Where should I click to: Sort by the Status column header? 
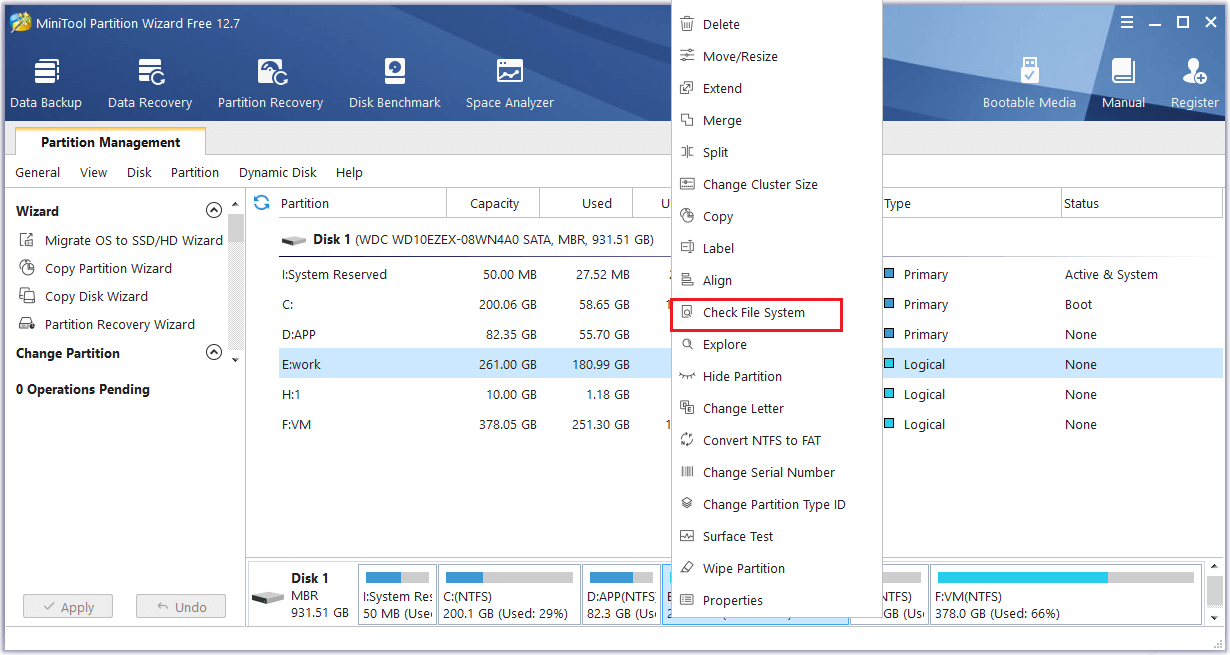pos(1142,203)
